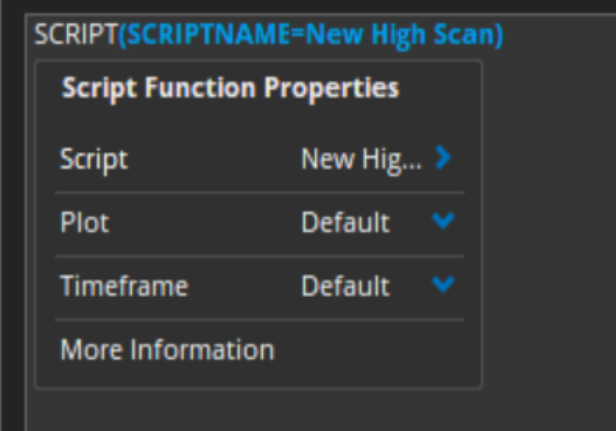Click 'New High Scan' in the formula

400,35
